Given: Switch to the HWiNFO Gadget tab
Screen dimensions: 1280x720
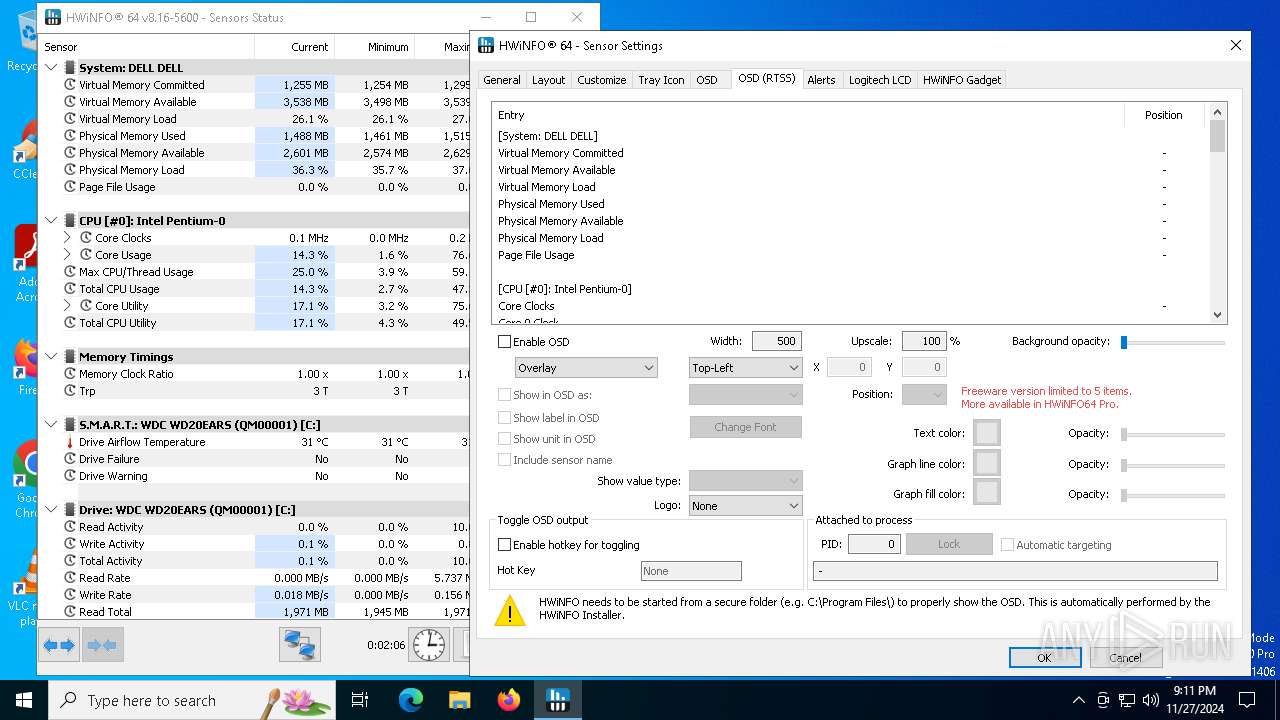Looking at the screenshot, I should (962, 80).
